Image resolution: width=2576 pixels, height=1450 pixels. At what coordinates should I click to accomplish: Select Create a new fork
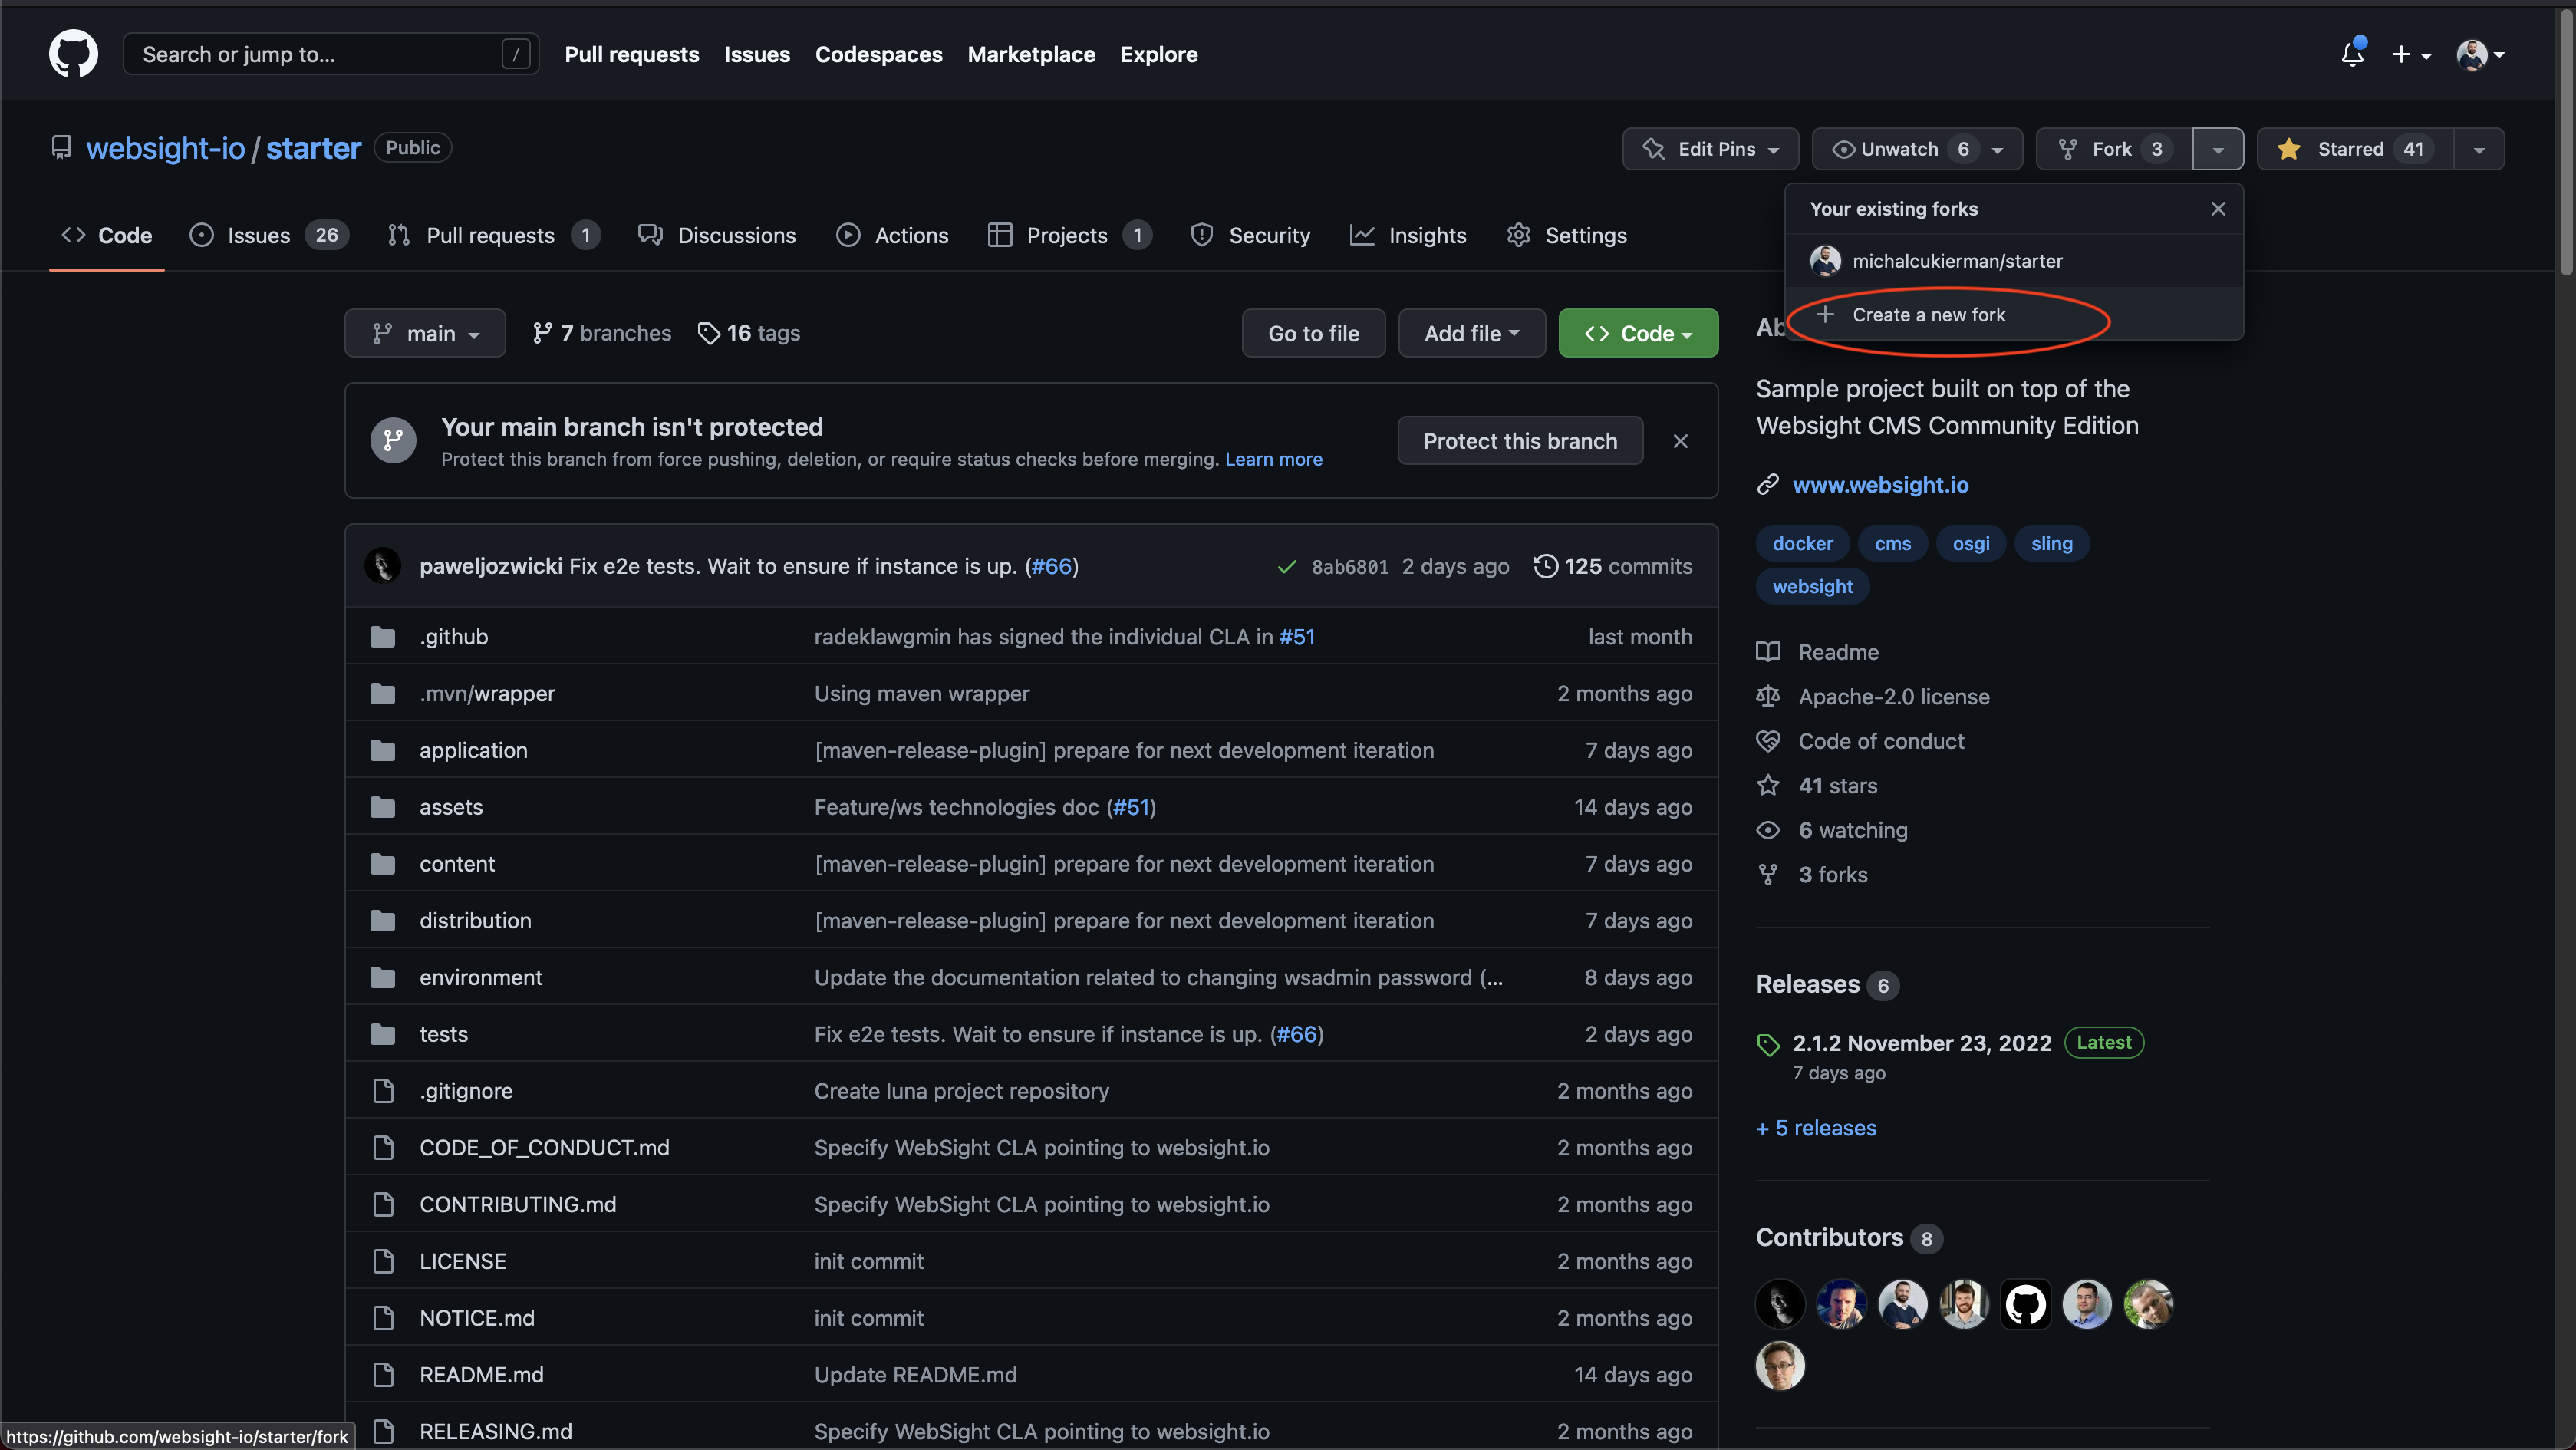point(2013,314)
